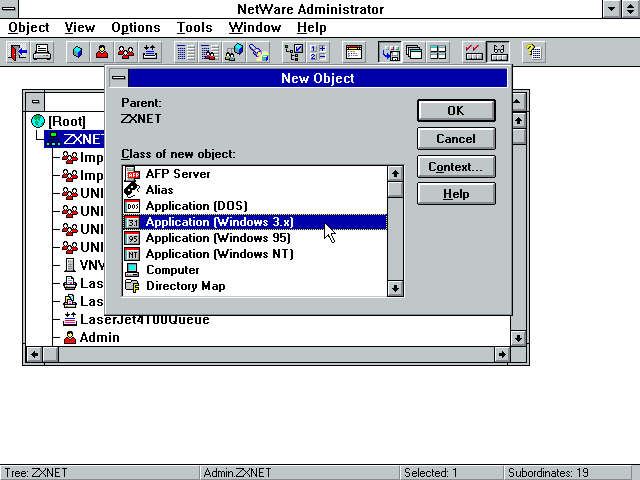This screenshot has height=480, width=640.
Task: Click the 1-2 sort order toolbar icon
Action: coord(318,52)
